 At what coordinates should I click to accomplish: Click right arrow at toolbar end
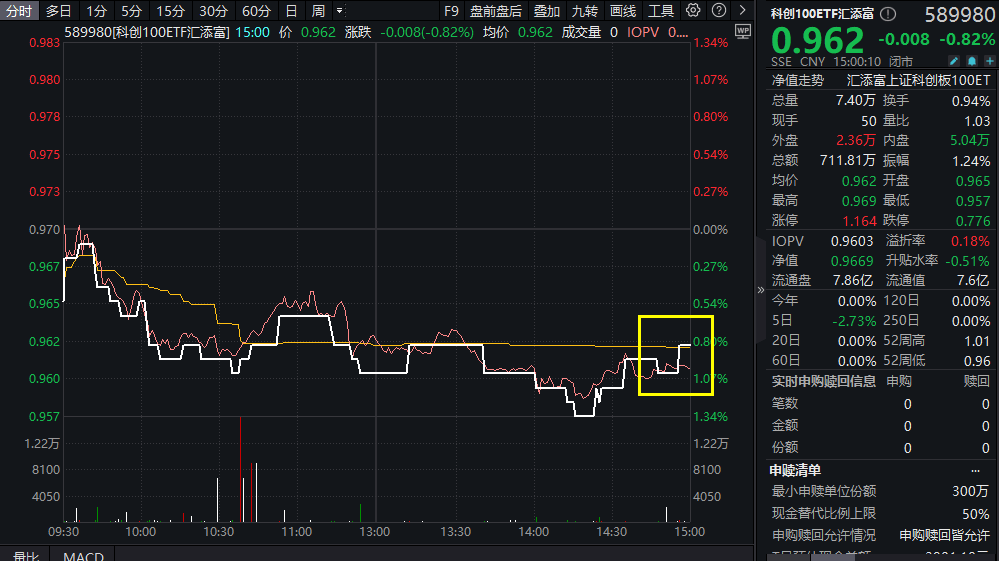(741, 11)
